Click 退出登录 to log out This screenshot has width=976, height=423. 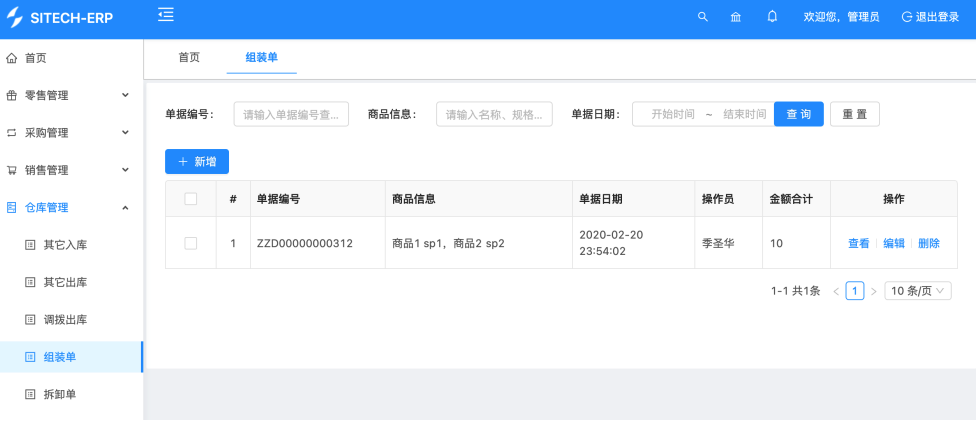coord(930,17)
